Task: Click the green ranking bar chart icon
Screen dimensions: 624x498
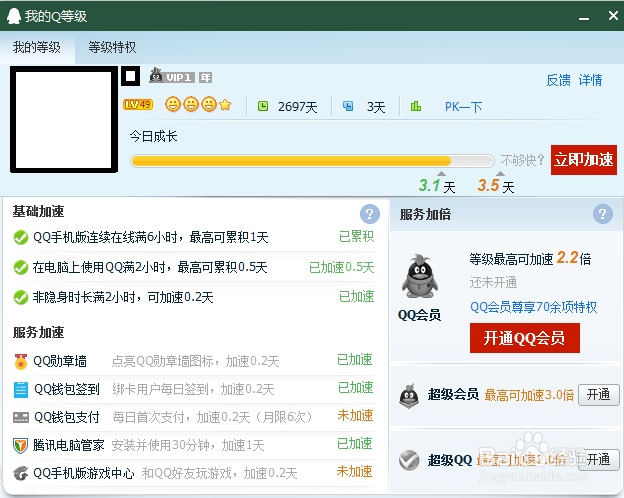Action: (416, 106)
